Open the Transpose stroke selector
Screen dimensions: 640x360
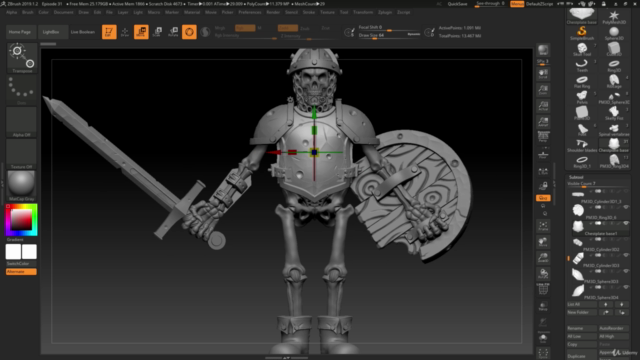[x=22, y=58]
